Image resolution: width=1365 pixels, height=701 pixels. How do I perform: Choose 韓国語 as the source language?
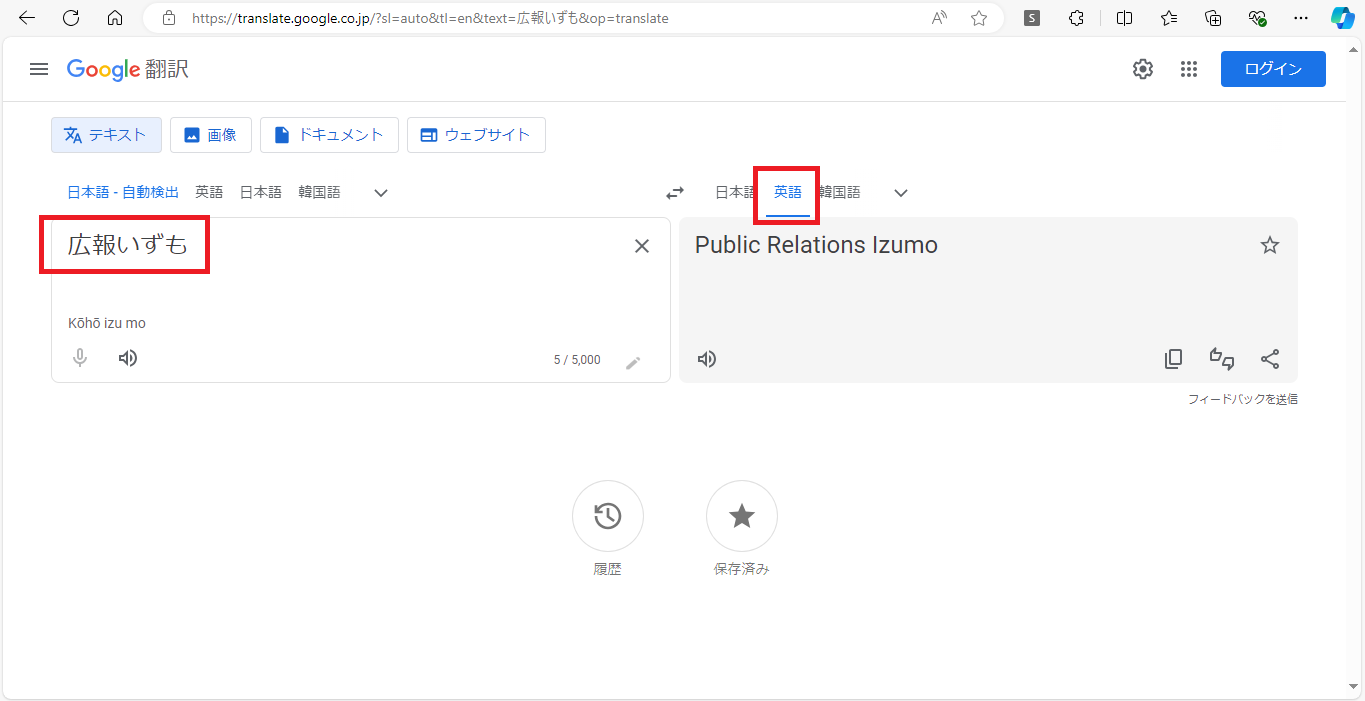[319, 192]
